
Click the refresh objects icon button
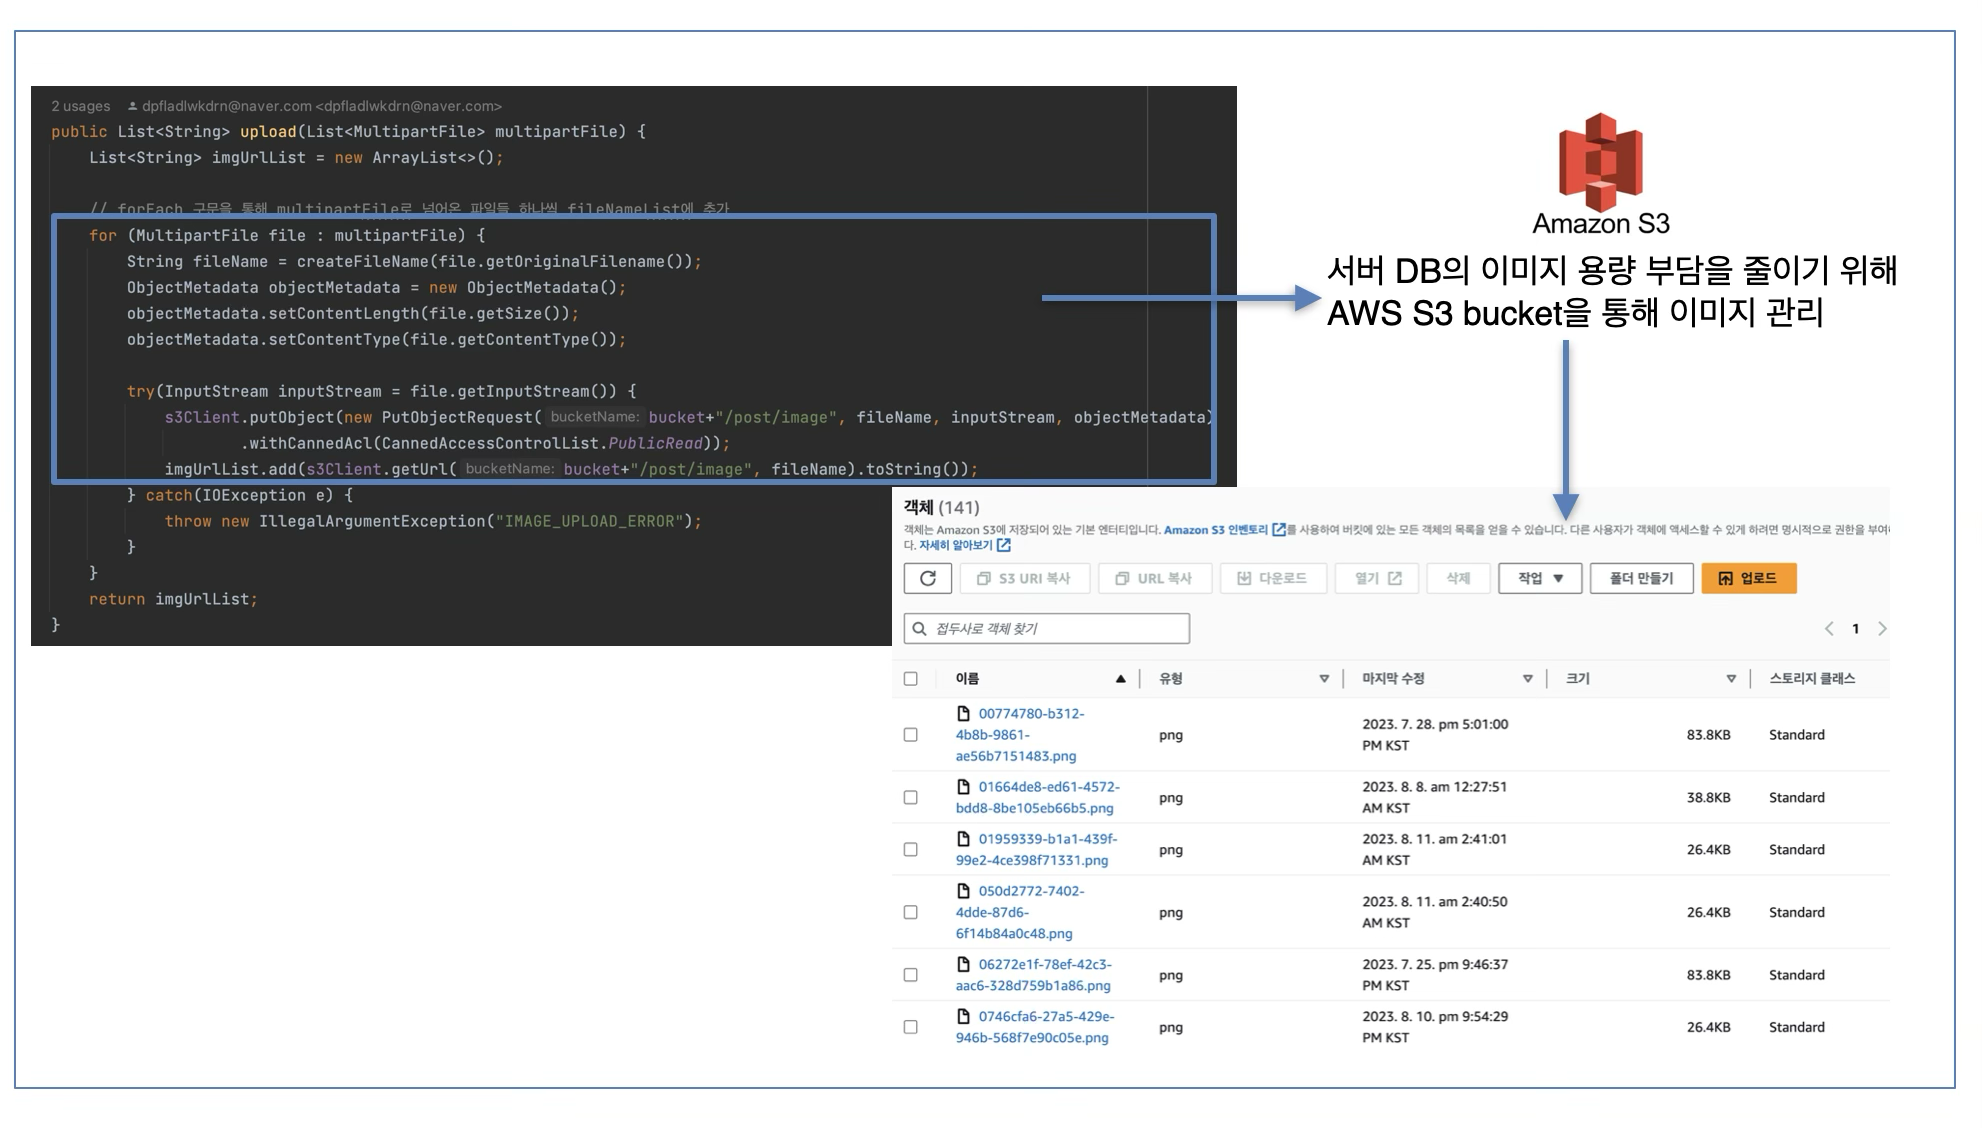click(927, 578)
